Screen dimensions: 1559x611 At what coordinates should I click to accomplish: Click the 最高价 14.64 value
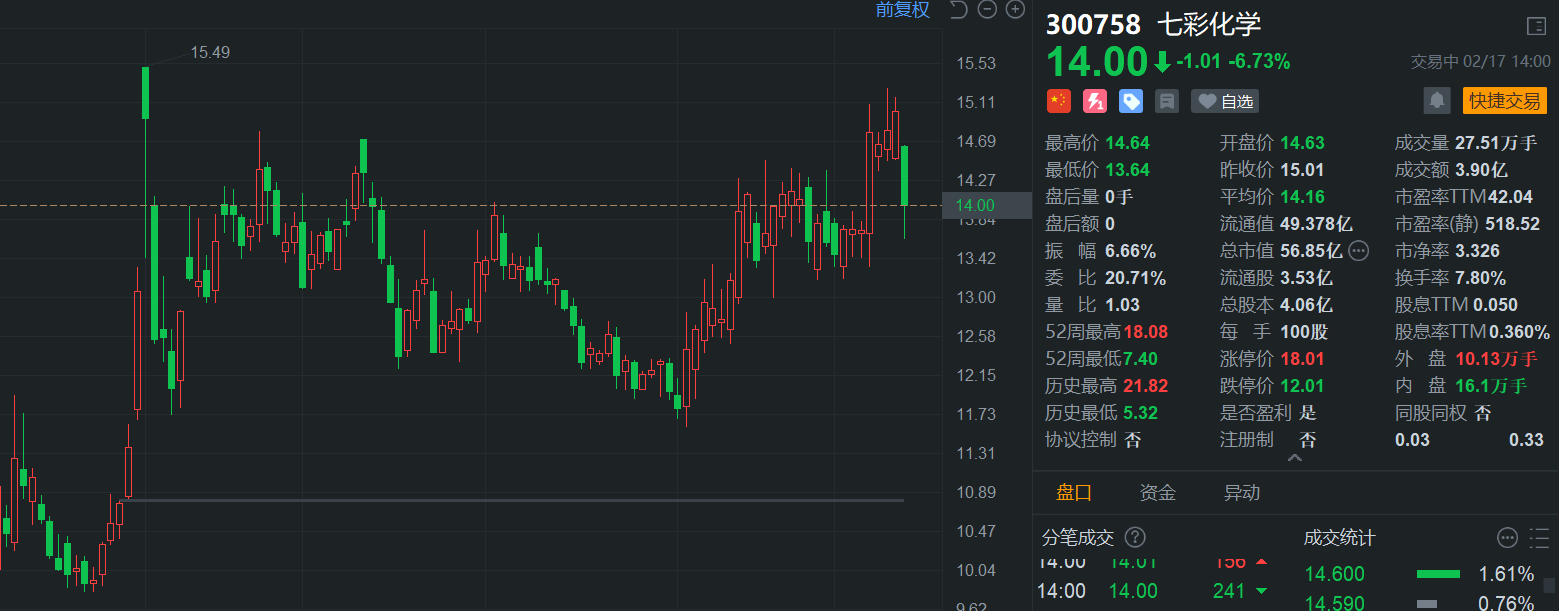click(x=1127, y=143)
